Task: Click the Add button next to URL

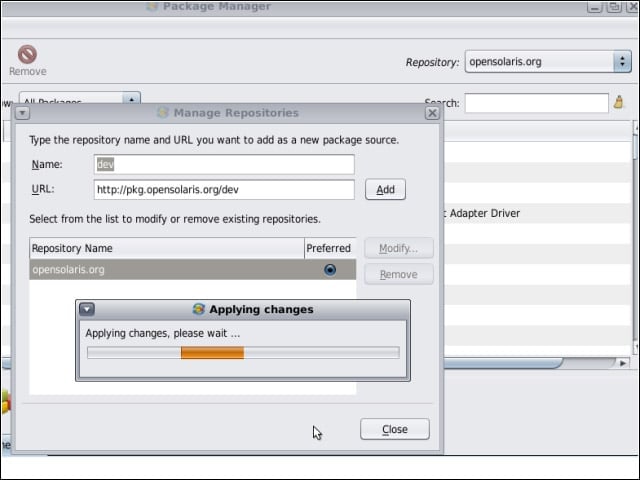Action: tap(385, 189)
